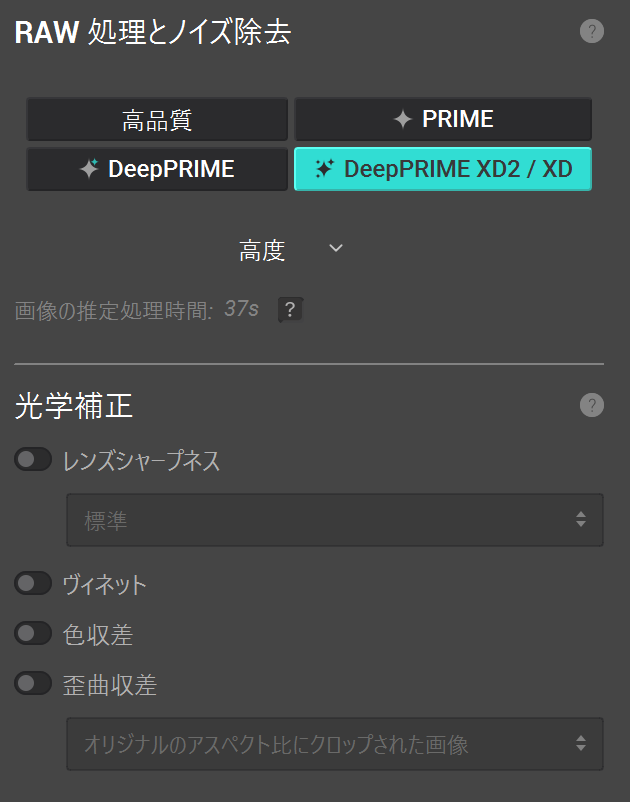630x802 pixels.
Task: Click the question mark beside estimated processing time
Action: click(x=290, y=309)
